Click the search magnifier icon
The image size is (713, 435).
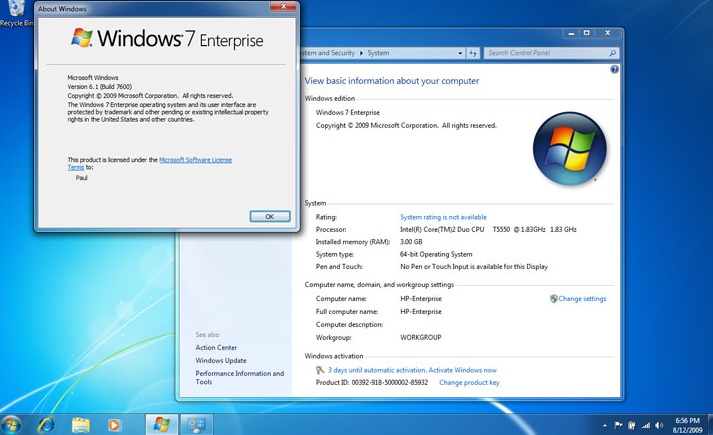click(613, 53)
